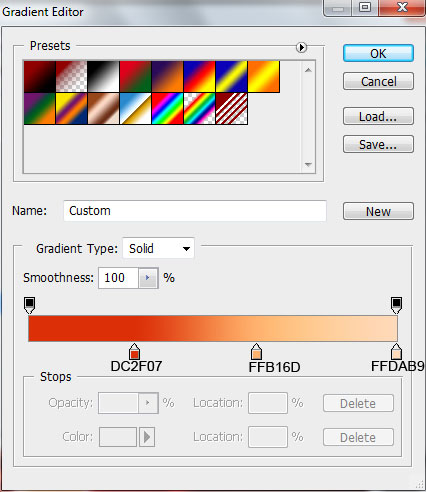Click the OK button
Viewport: 426px width, 492px height.
click(x=378, y=53)
